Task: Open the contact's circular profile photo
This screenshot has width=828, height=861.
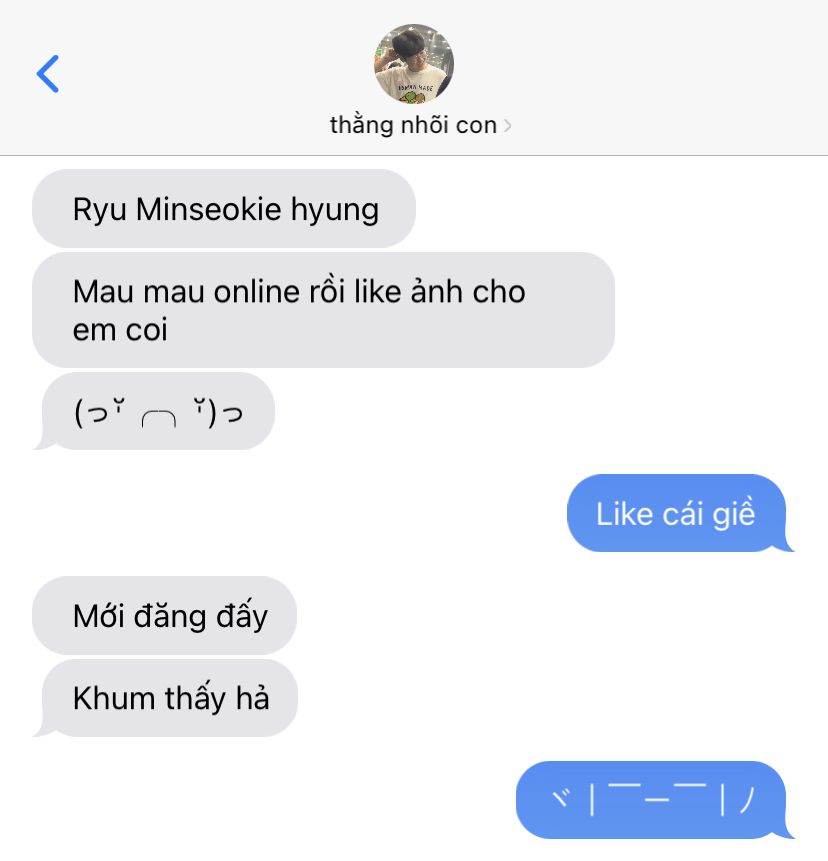Action: click(414, 64)
